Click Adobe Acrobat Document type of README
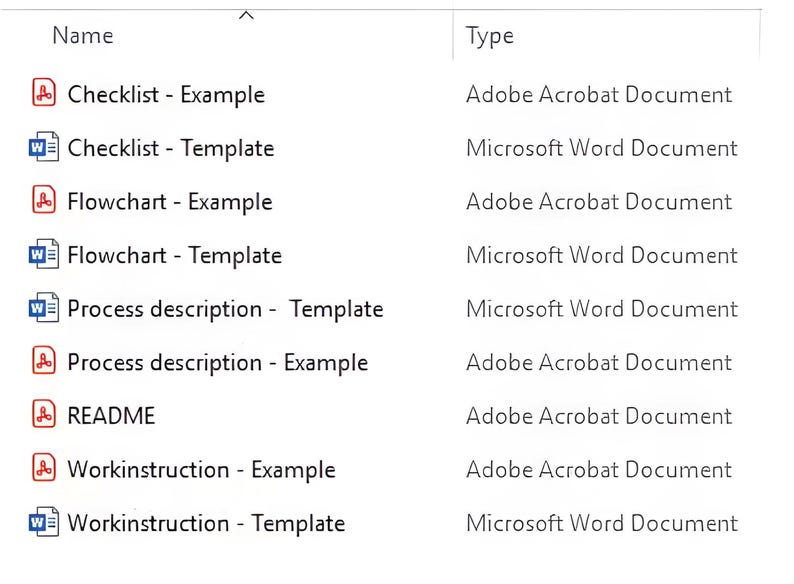Viewport: 794px width, 584px height. [x=599, y=416]
